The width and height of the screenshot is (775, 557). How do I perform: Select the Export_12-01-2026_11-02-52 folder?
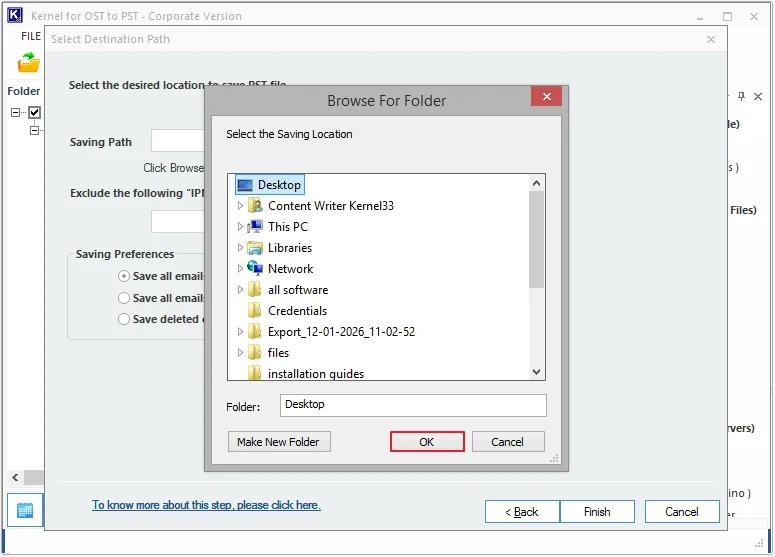341,332
